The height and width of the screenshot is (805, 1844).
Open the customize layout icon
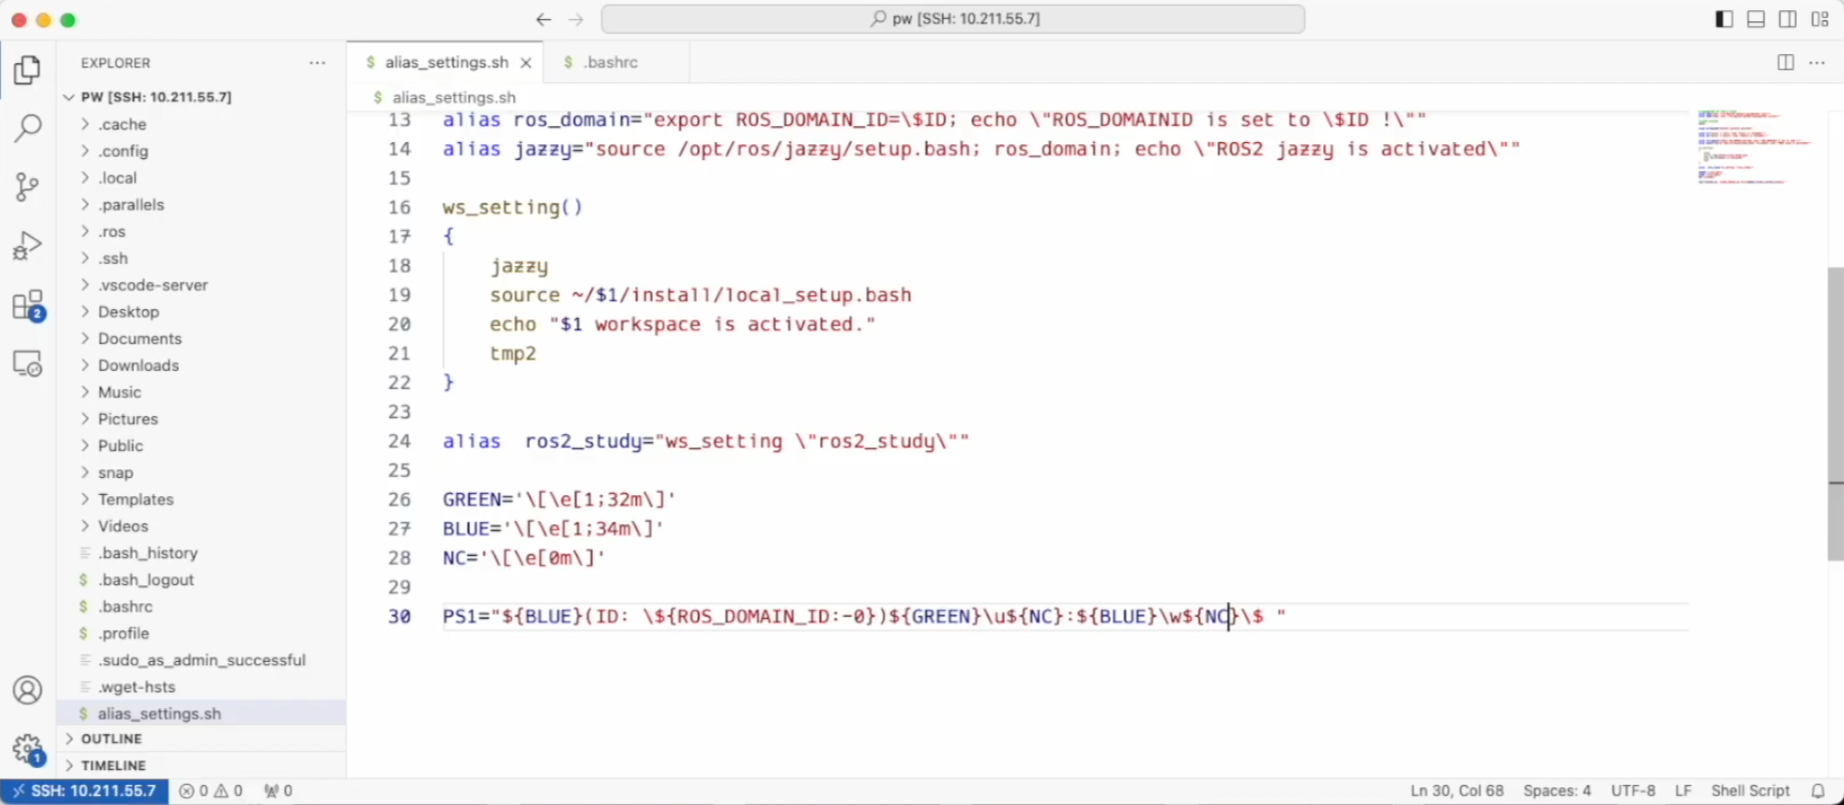(x=1820, y=19)
